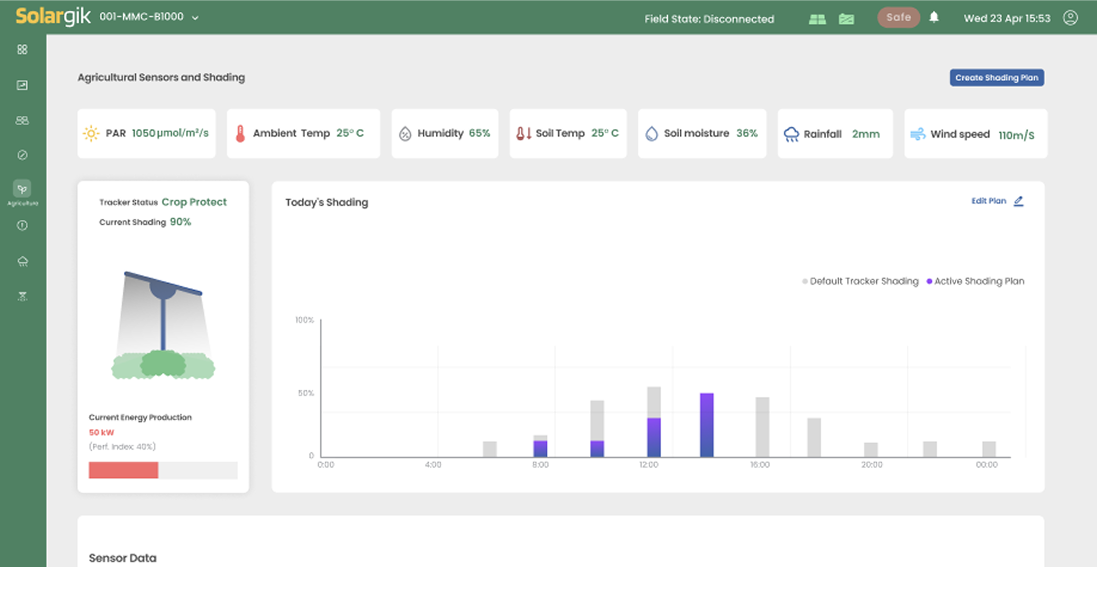The image size is (1097, 597).
Task: Click the Perf. Index 40% text
Action: click(x=122, y=447)
